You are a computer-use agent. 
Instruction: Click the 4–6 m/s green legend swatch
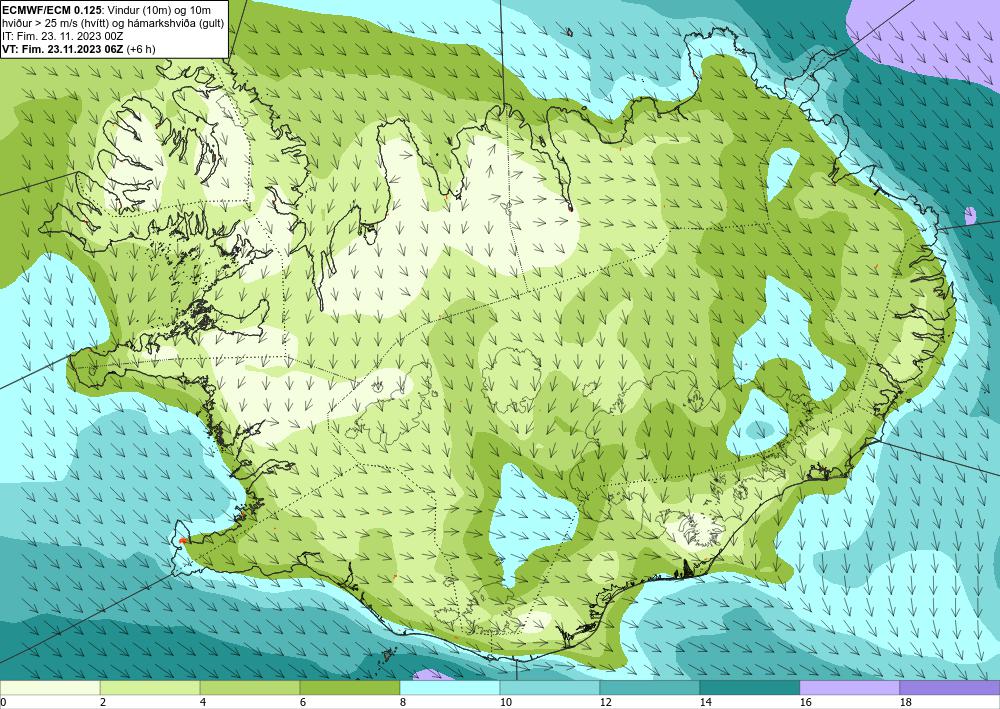click(x=249, y=687)
